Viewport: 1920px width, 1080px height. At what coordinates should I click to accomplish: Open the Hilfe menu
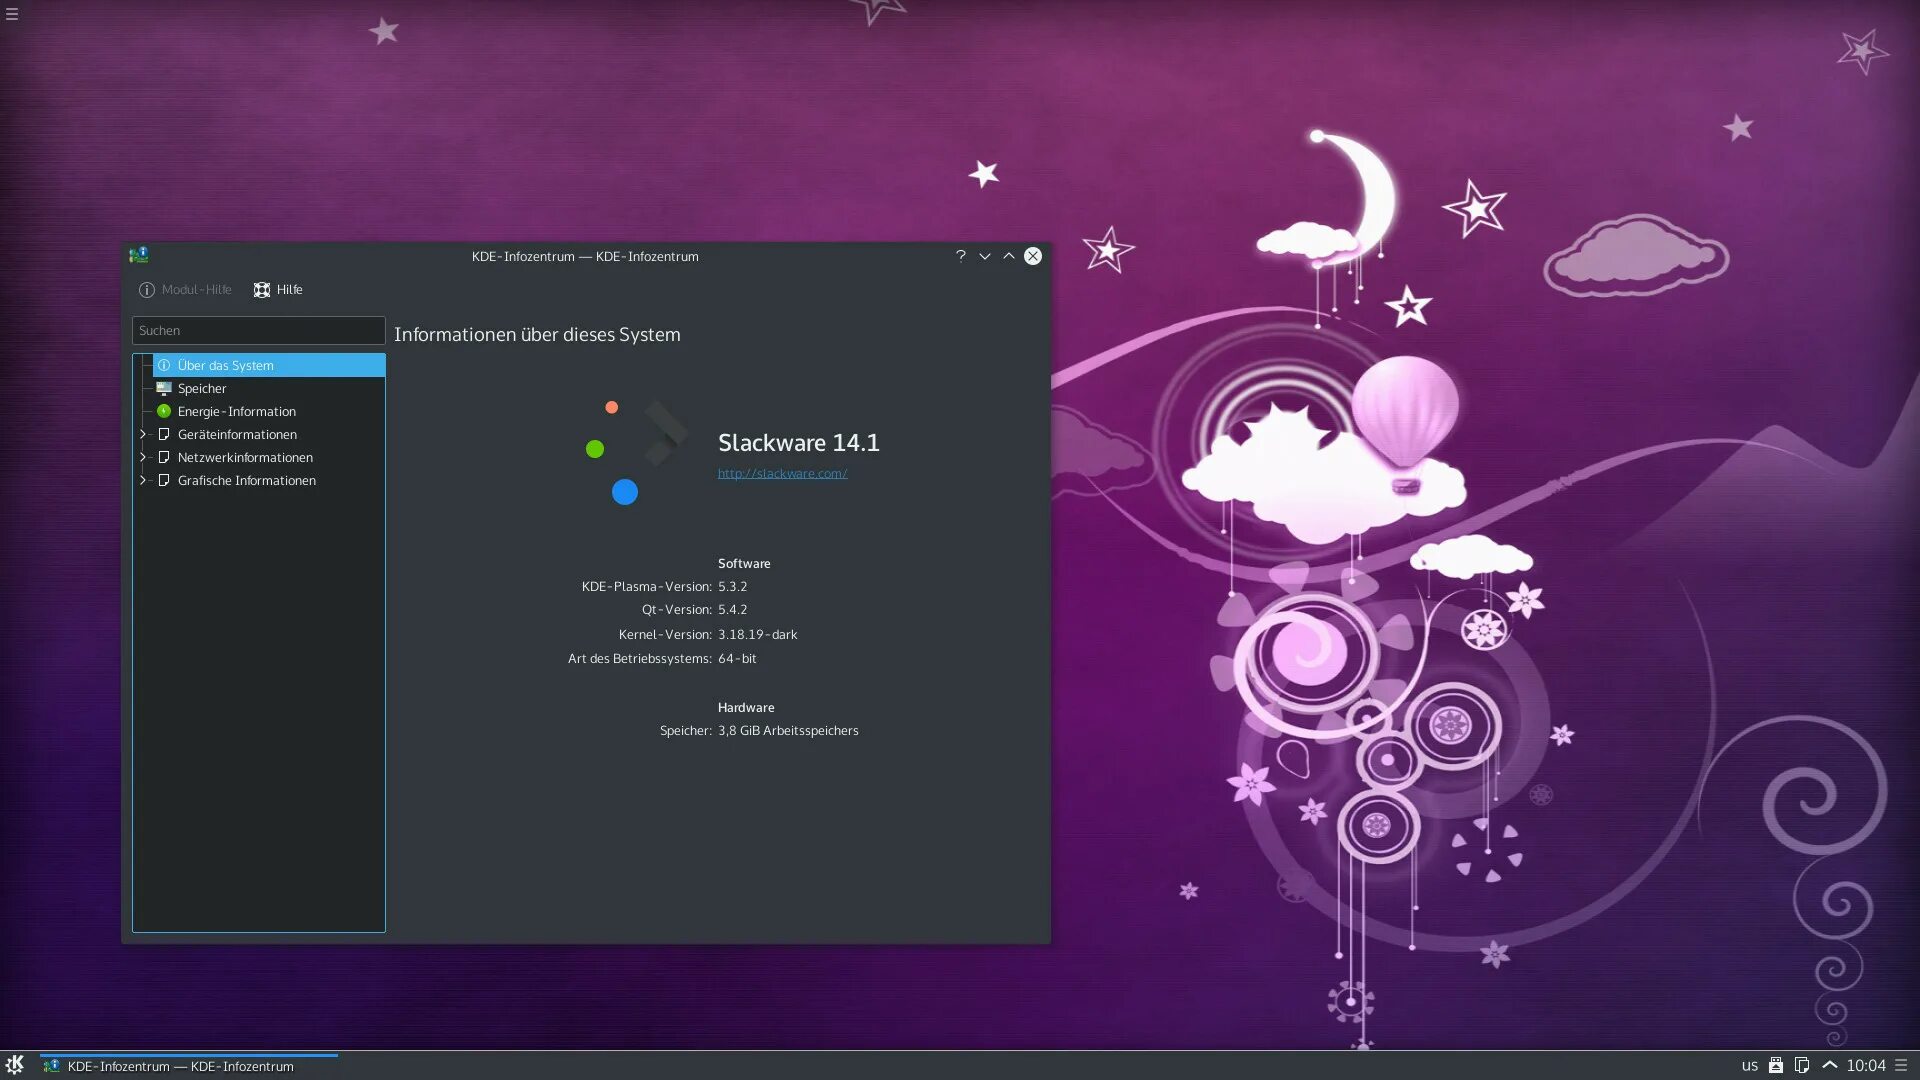coord(278,290)
